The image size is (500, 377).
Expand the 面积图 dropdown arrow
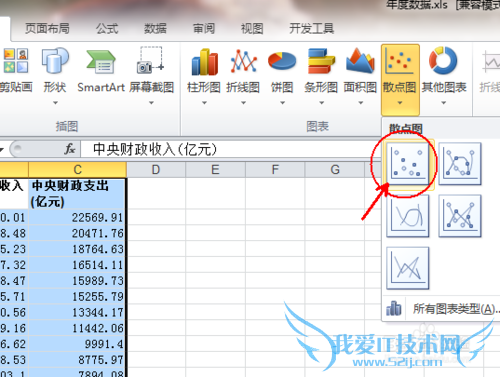coord(360,103)
